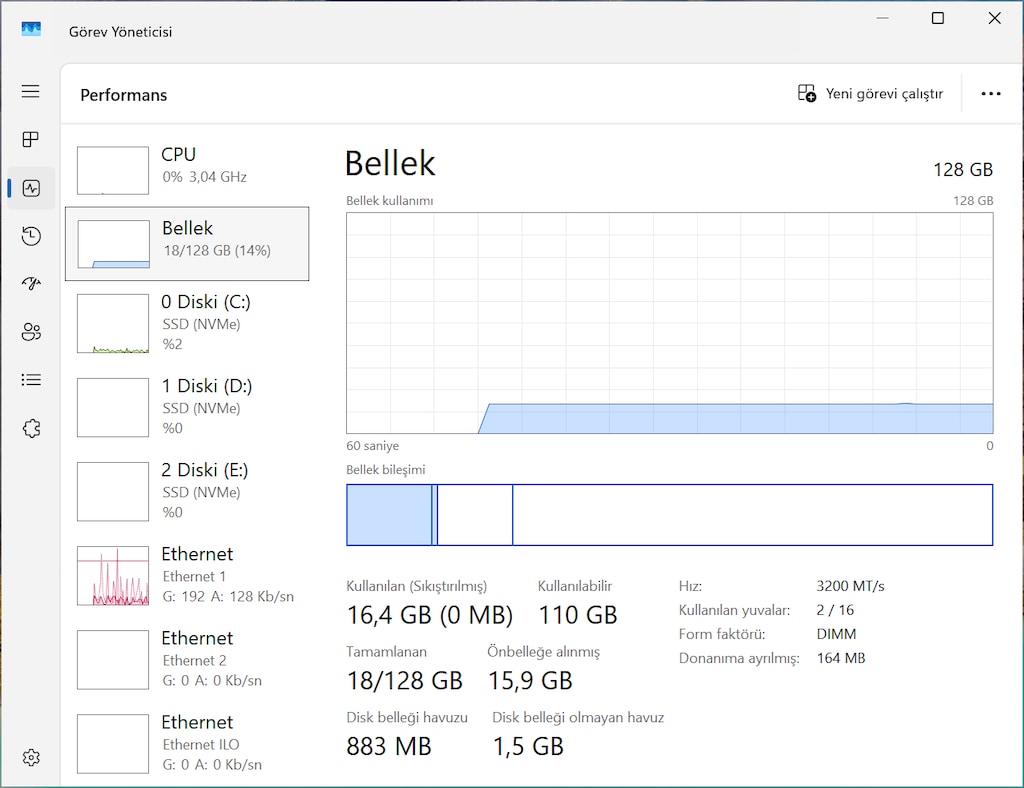Open the Details list page icon
Image resolution: width=1024 pixels, height=788 pixels.
coord(31,380)
